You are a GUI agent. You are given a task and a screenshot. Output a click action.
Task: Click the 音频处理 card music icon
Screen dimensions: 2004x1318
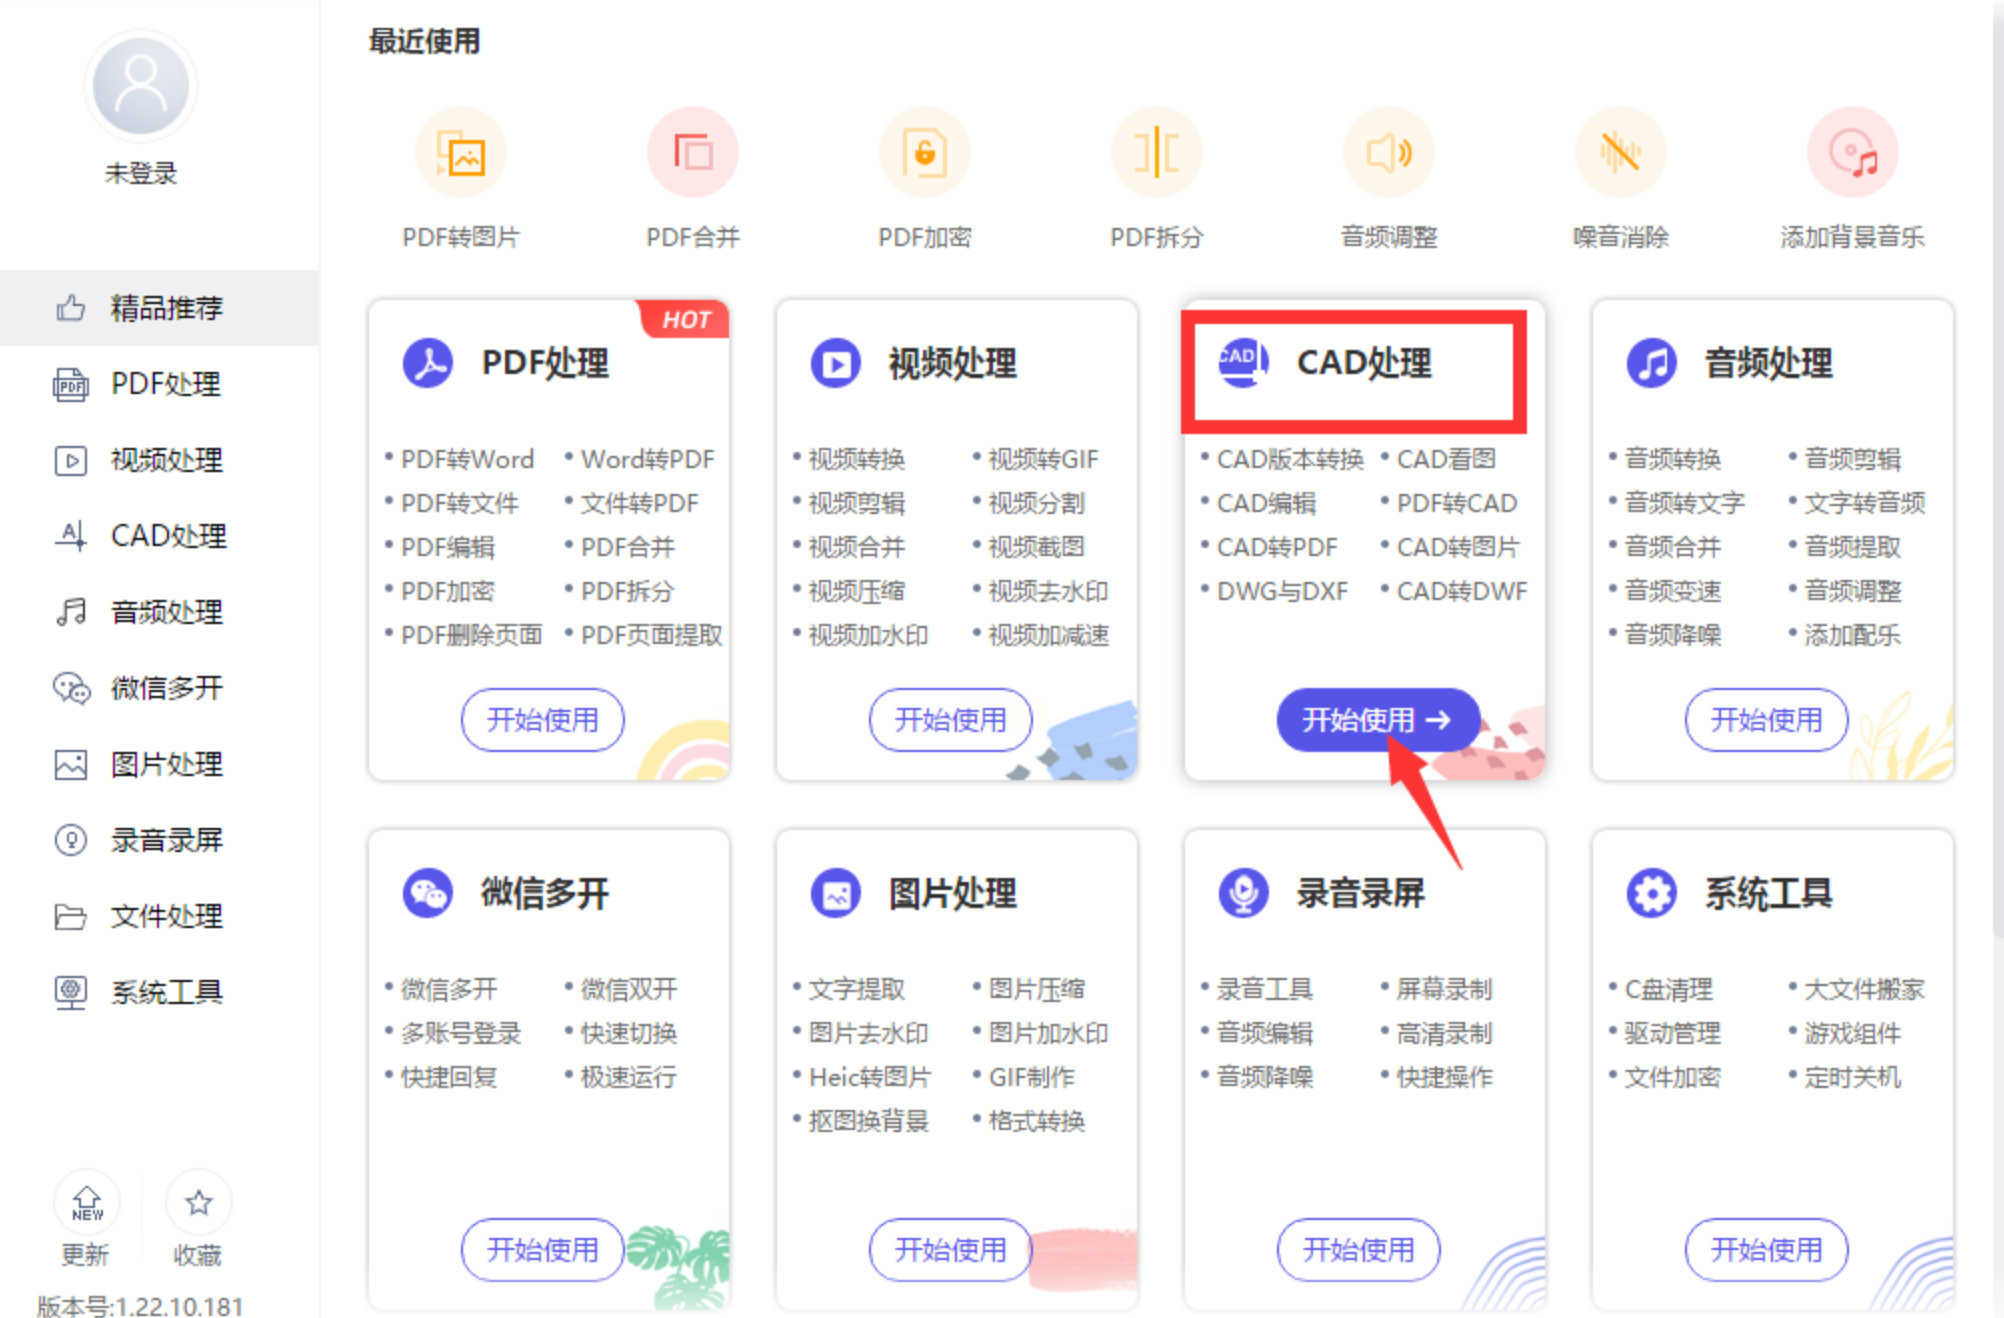tap(1652, 363)
